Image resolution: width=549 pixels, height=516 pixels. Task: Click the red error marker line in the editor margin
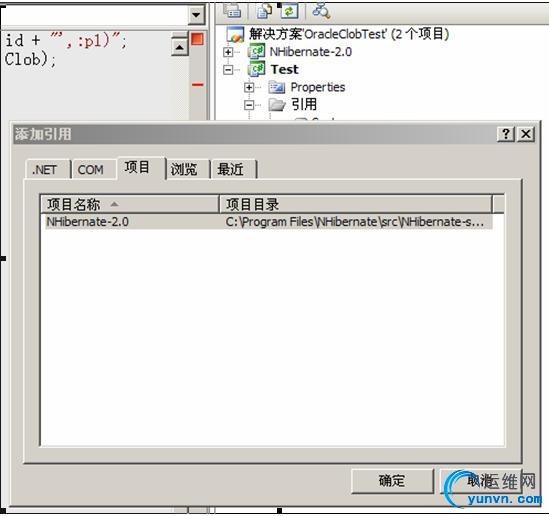click(198, 85)
